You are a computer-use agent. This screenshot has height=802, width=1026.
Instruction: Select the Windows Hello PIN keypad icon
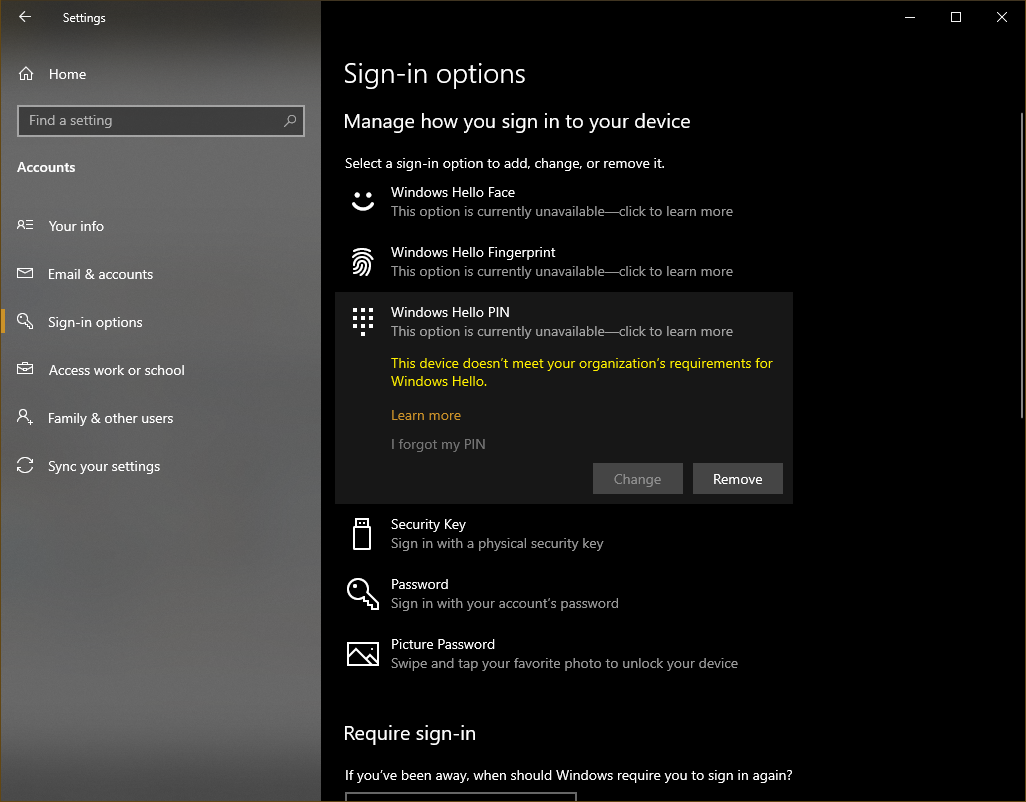362,320
